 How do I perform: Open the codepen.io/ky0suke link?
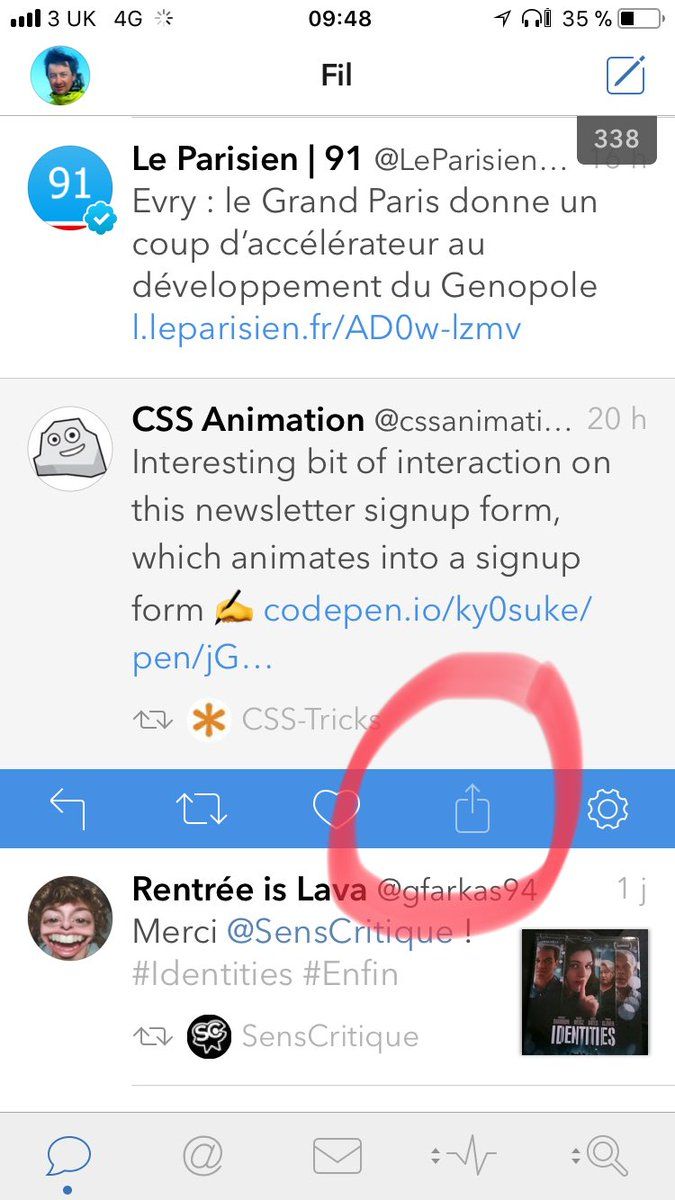(x=427, y=609)
